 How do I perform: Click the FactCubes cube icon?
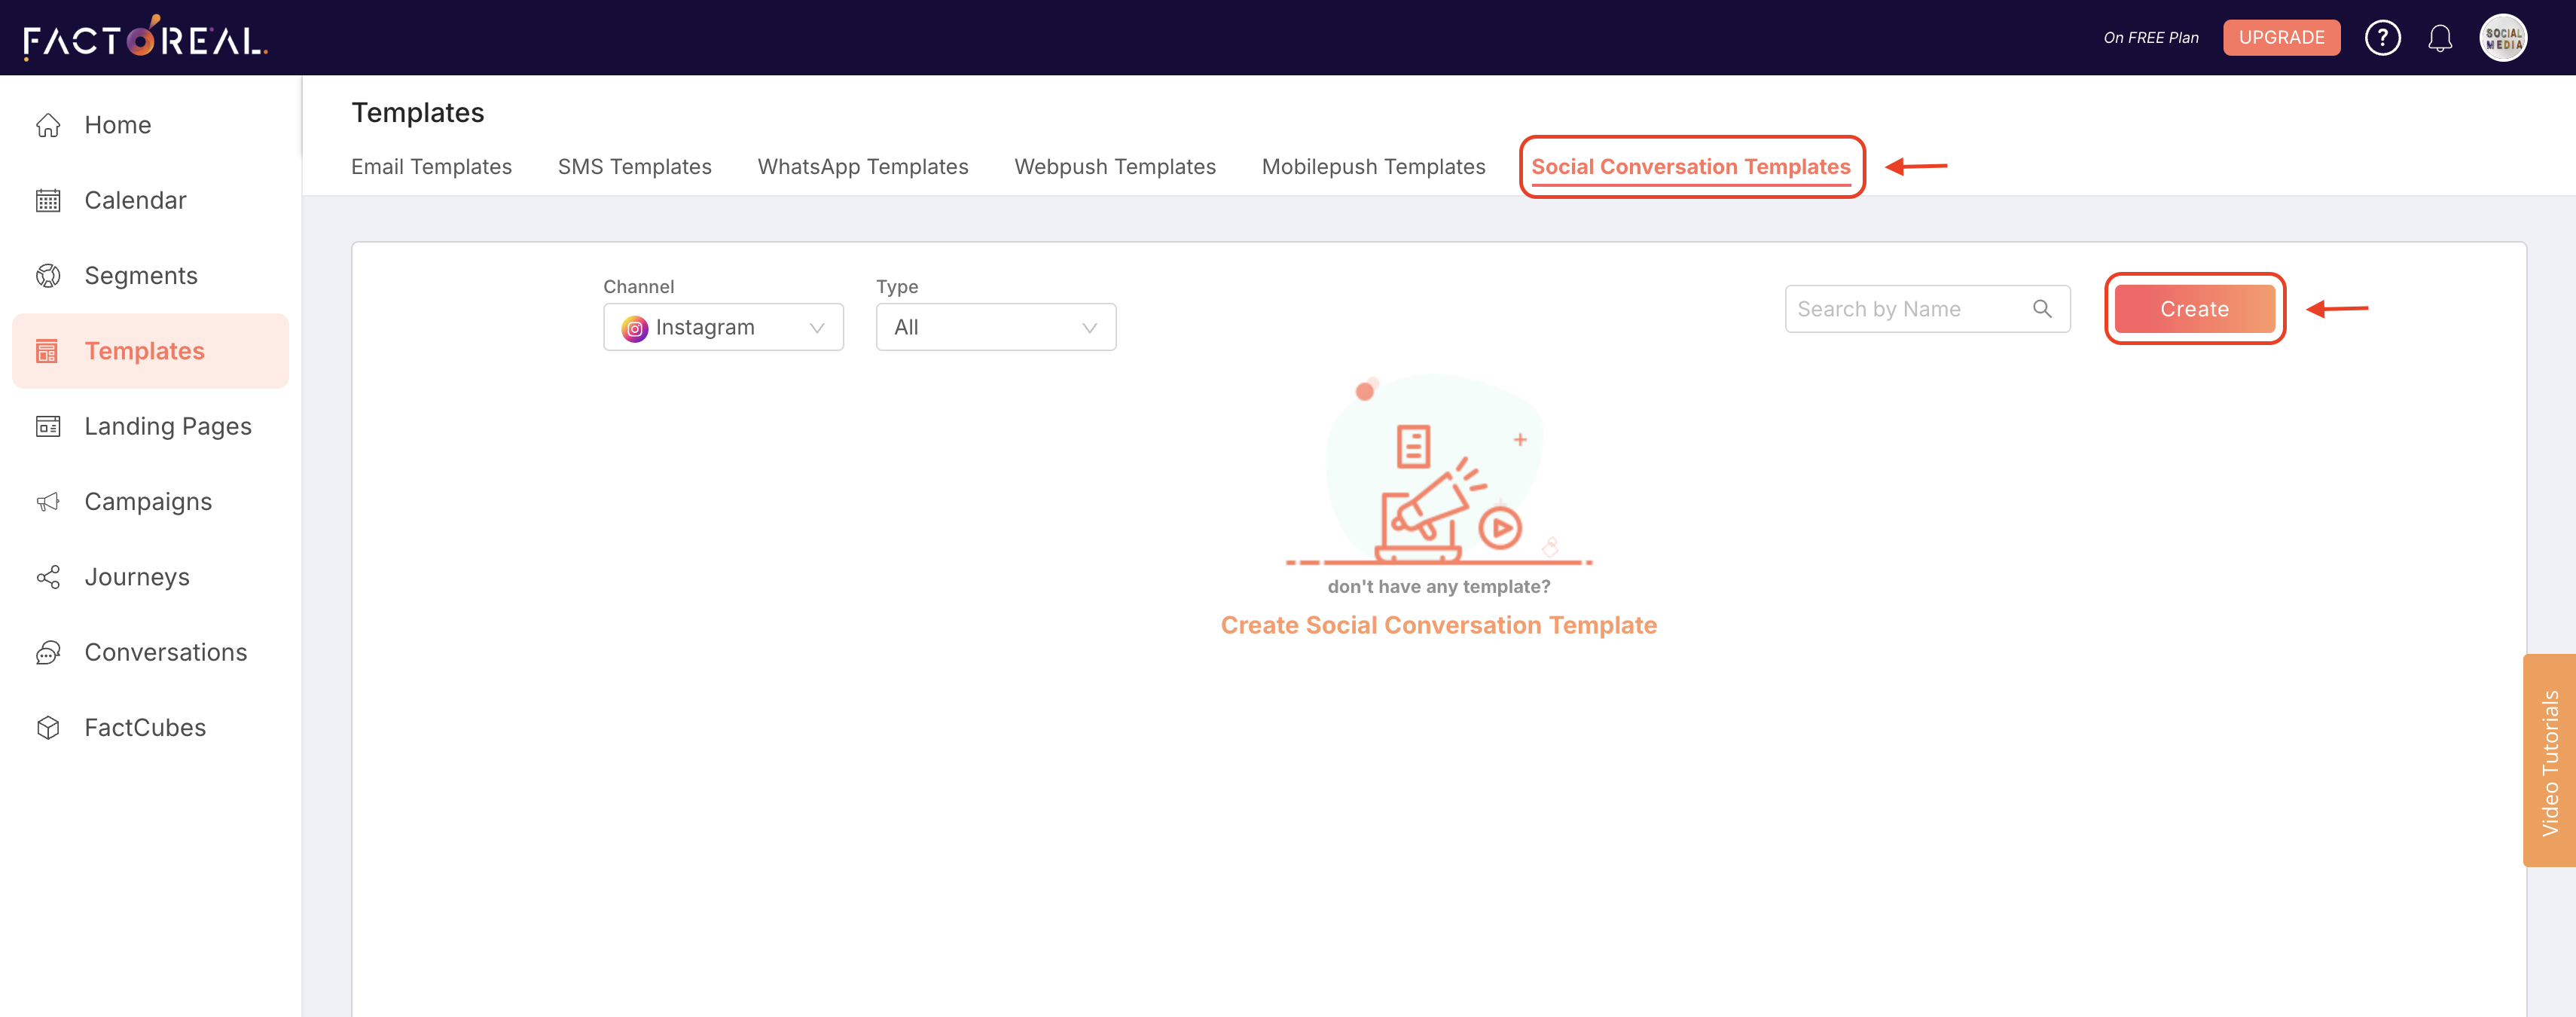[48, 728]
